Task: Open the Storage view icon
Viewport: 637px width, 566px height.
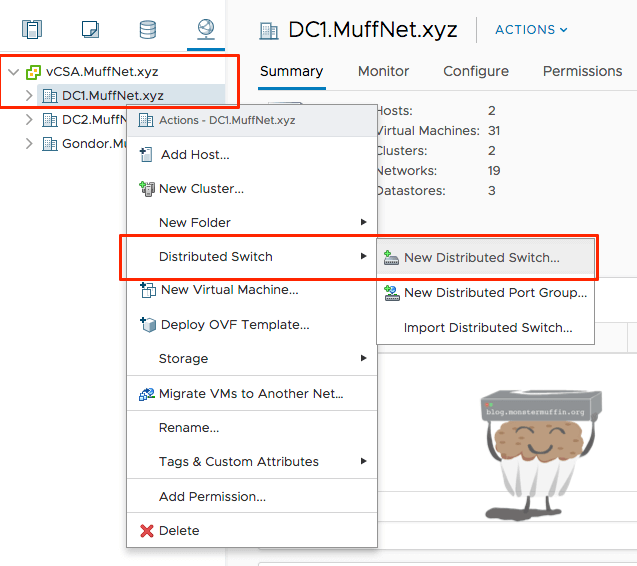Action: pos(147,29)
